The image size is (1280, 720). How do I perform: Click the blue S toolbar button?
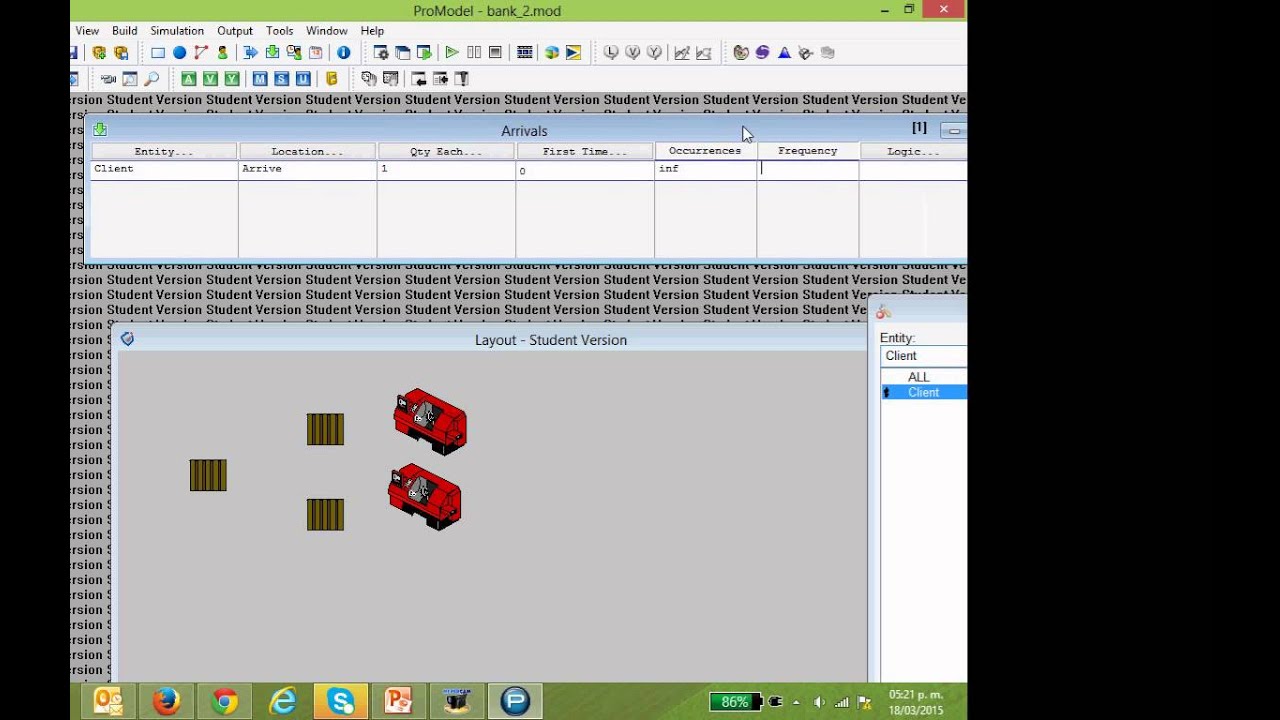281,79
